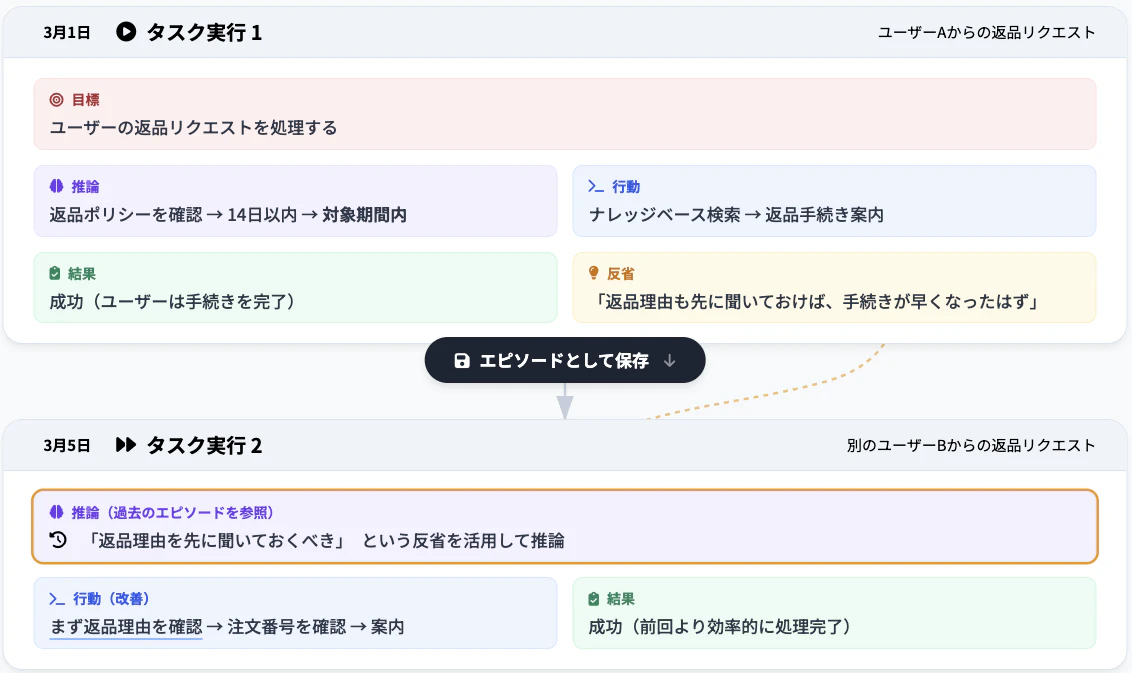Select the タスク実行 1 heading
This screenshot has width=1132, height=673.
click(204, 32)
